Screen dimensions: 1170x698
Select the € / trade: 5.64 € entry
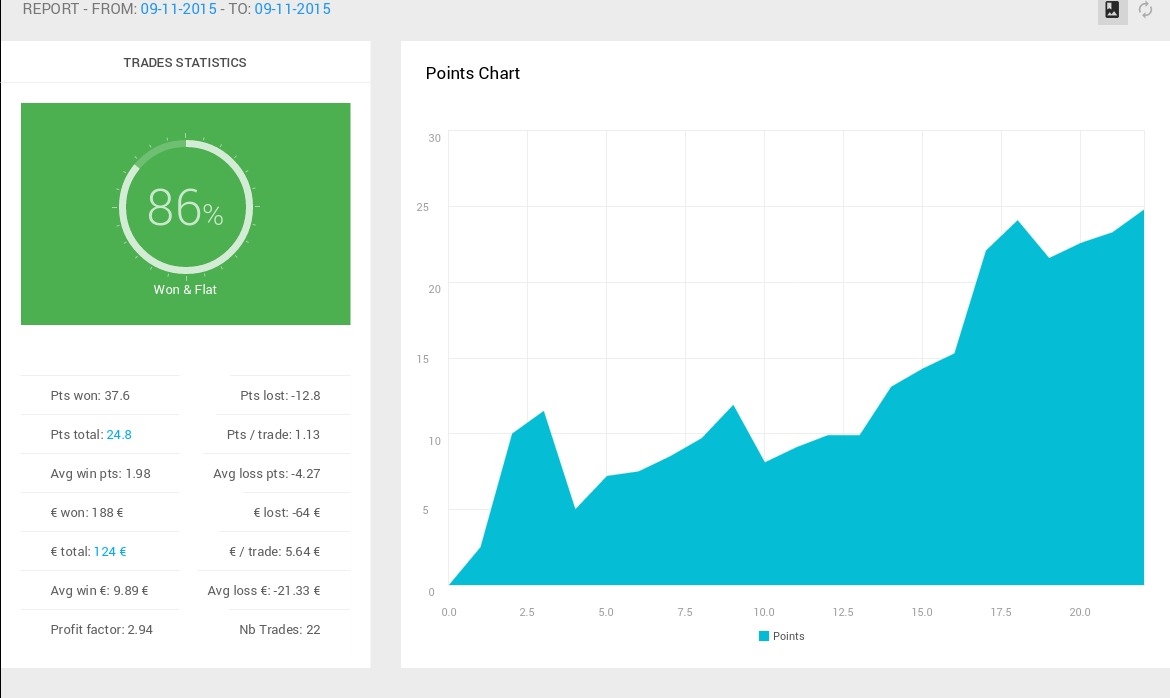(x=275, y=552)
